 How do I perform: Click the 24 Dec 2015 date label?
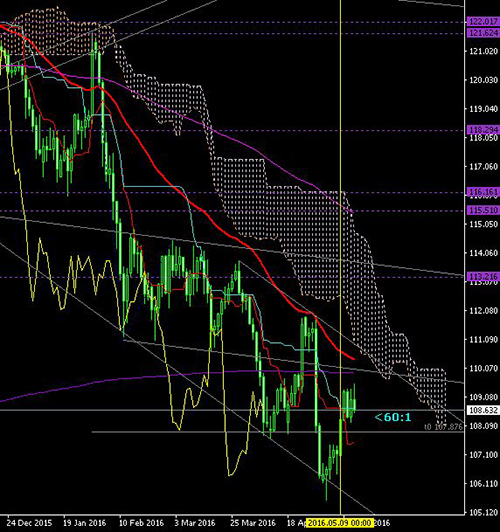click(30, 523)
